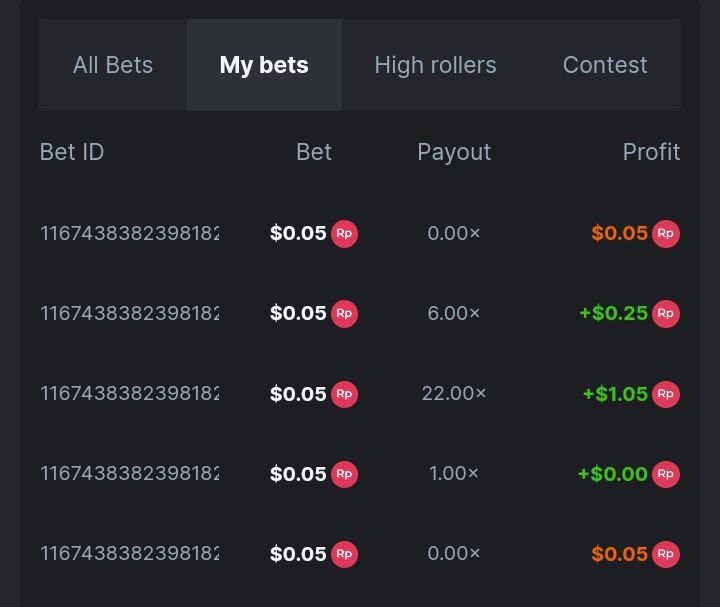Image resolution: width=720 pixels, height=607 pixels.
Task: Open the High rollers tab
Action: point(435,65)
